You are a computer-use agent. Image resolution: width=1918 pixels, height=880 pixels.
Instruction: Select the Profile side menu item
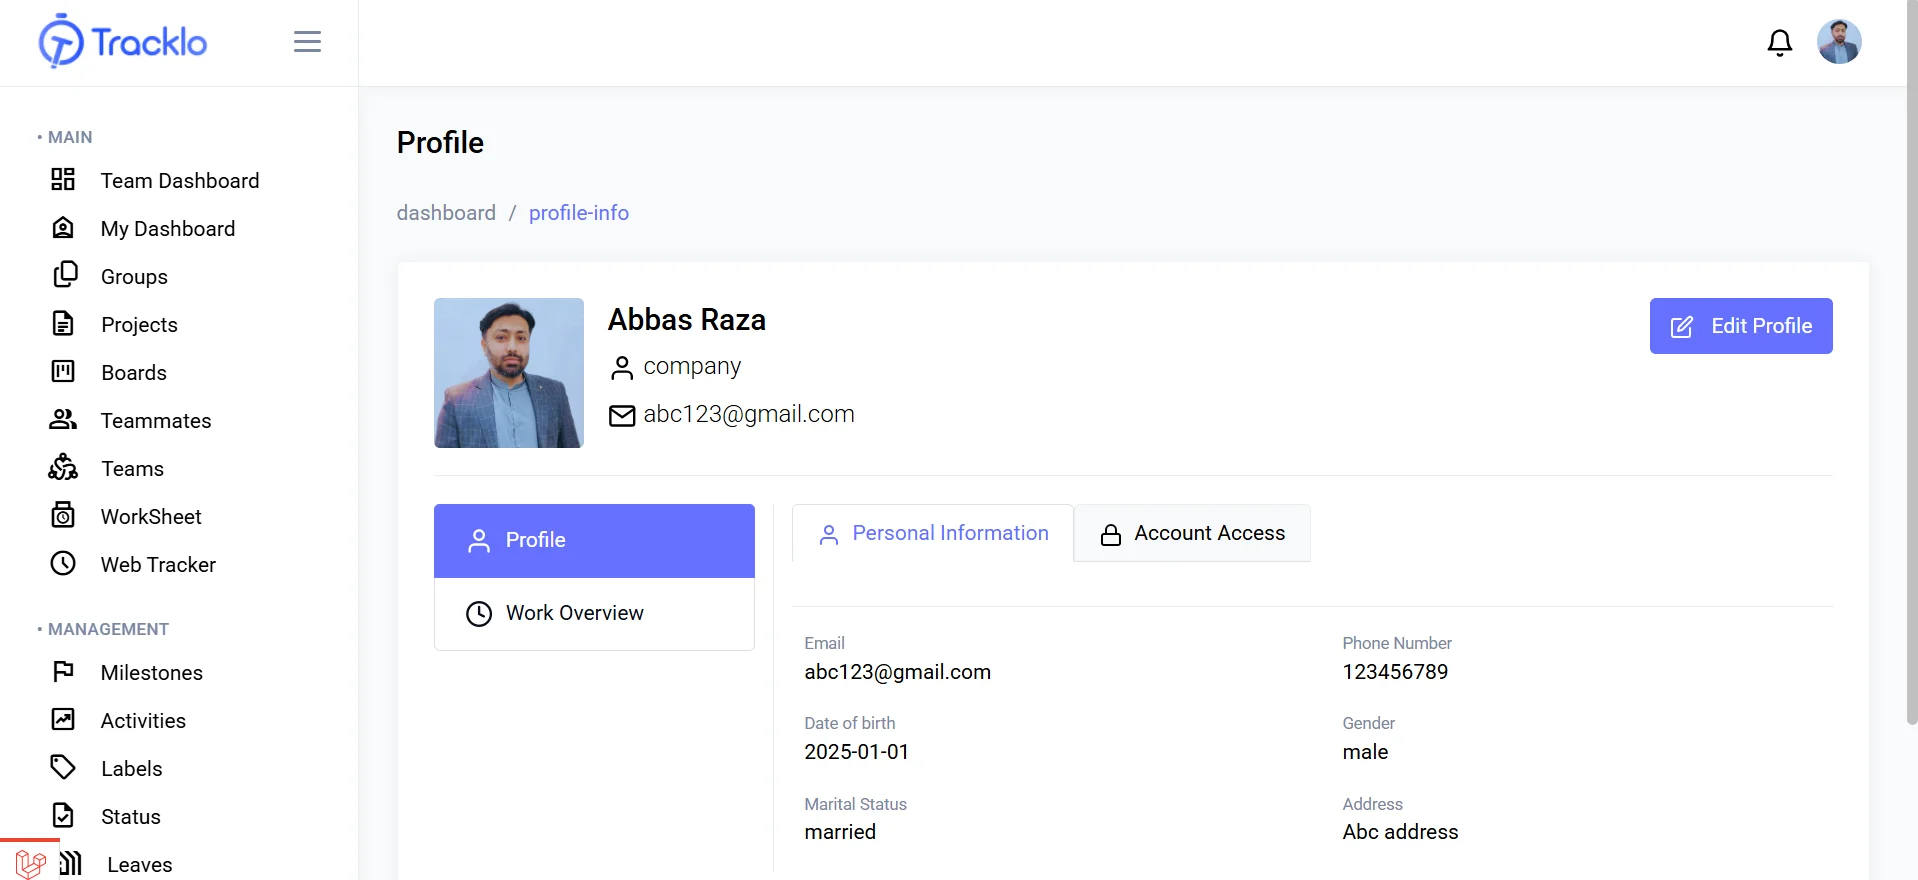(594, 541)
